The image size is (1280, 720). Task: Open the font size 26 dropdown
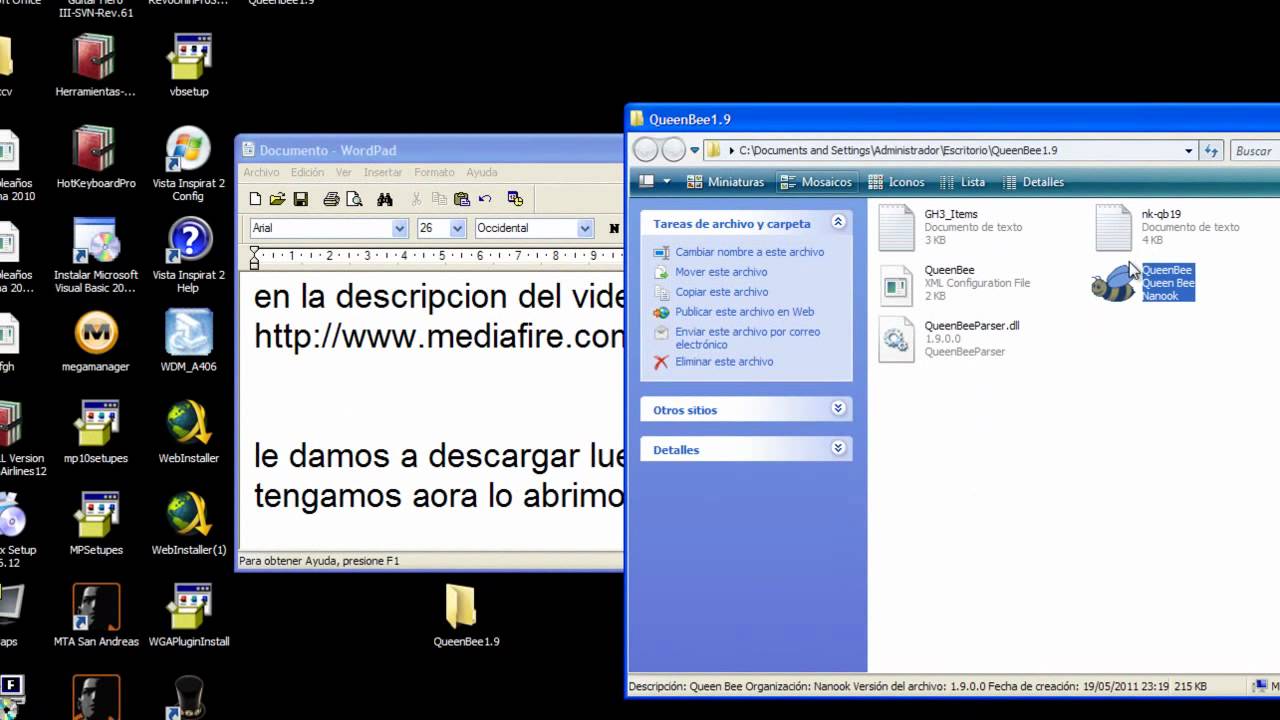pos(458,228)
